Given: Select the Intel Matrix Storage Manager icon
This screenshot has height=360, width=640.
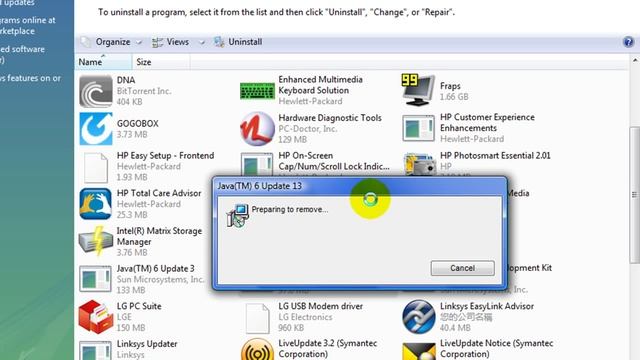Looking at the screenshot, I should [x=96, y=242].
